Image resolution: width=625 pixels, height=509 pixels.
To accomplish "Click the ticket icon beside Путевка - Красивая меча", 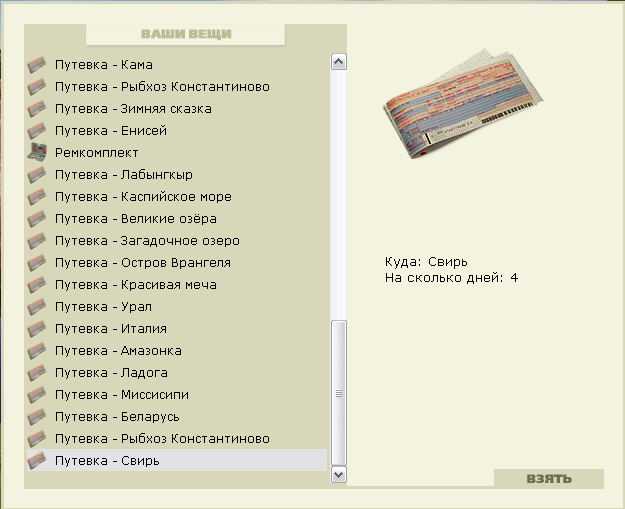I will 37,285.
